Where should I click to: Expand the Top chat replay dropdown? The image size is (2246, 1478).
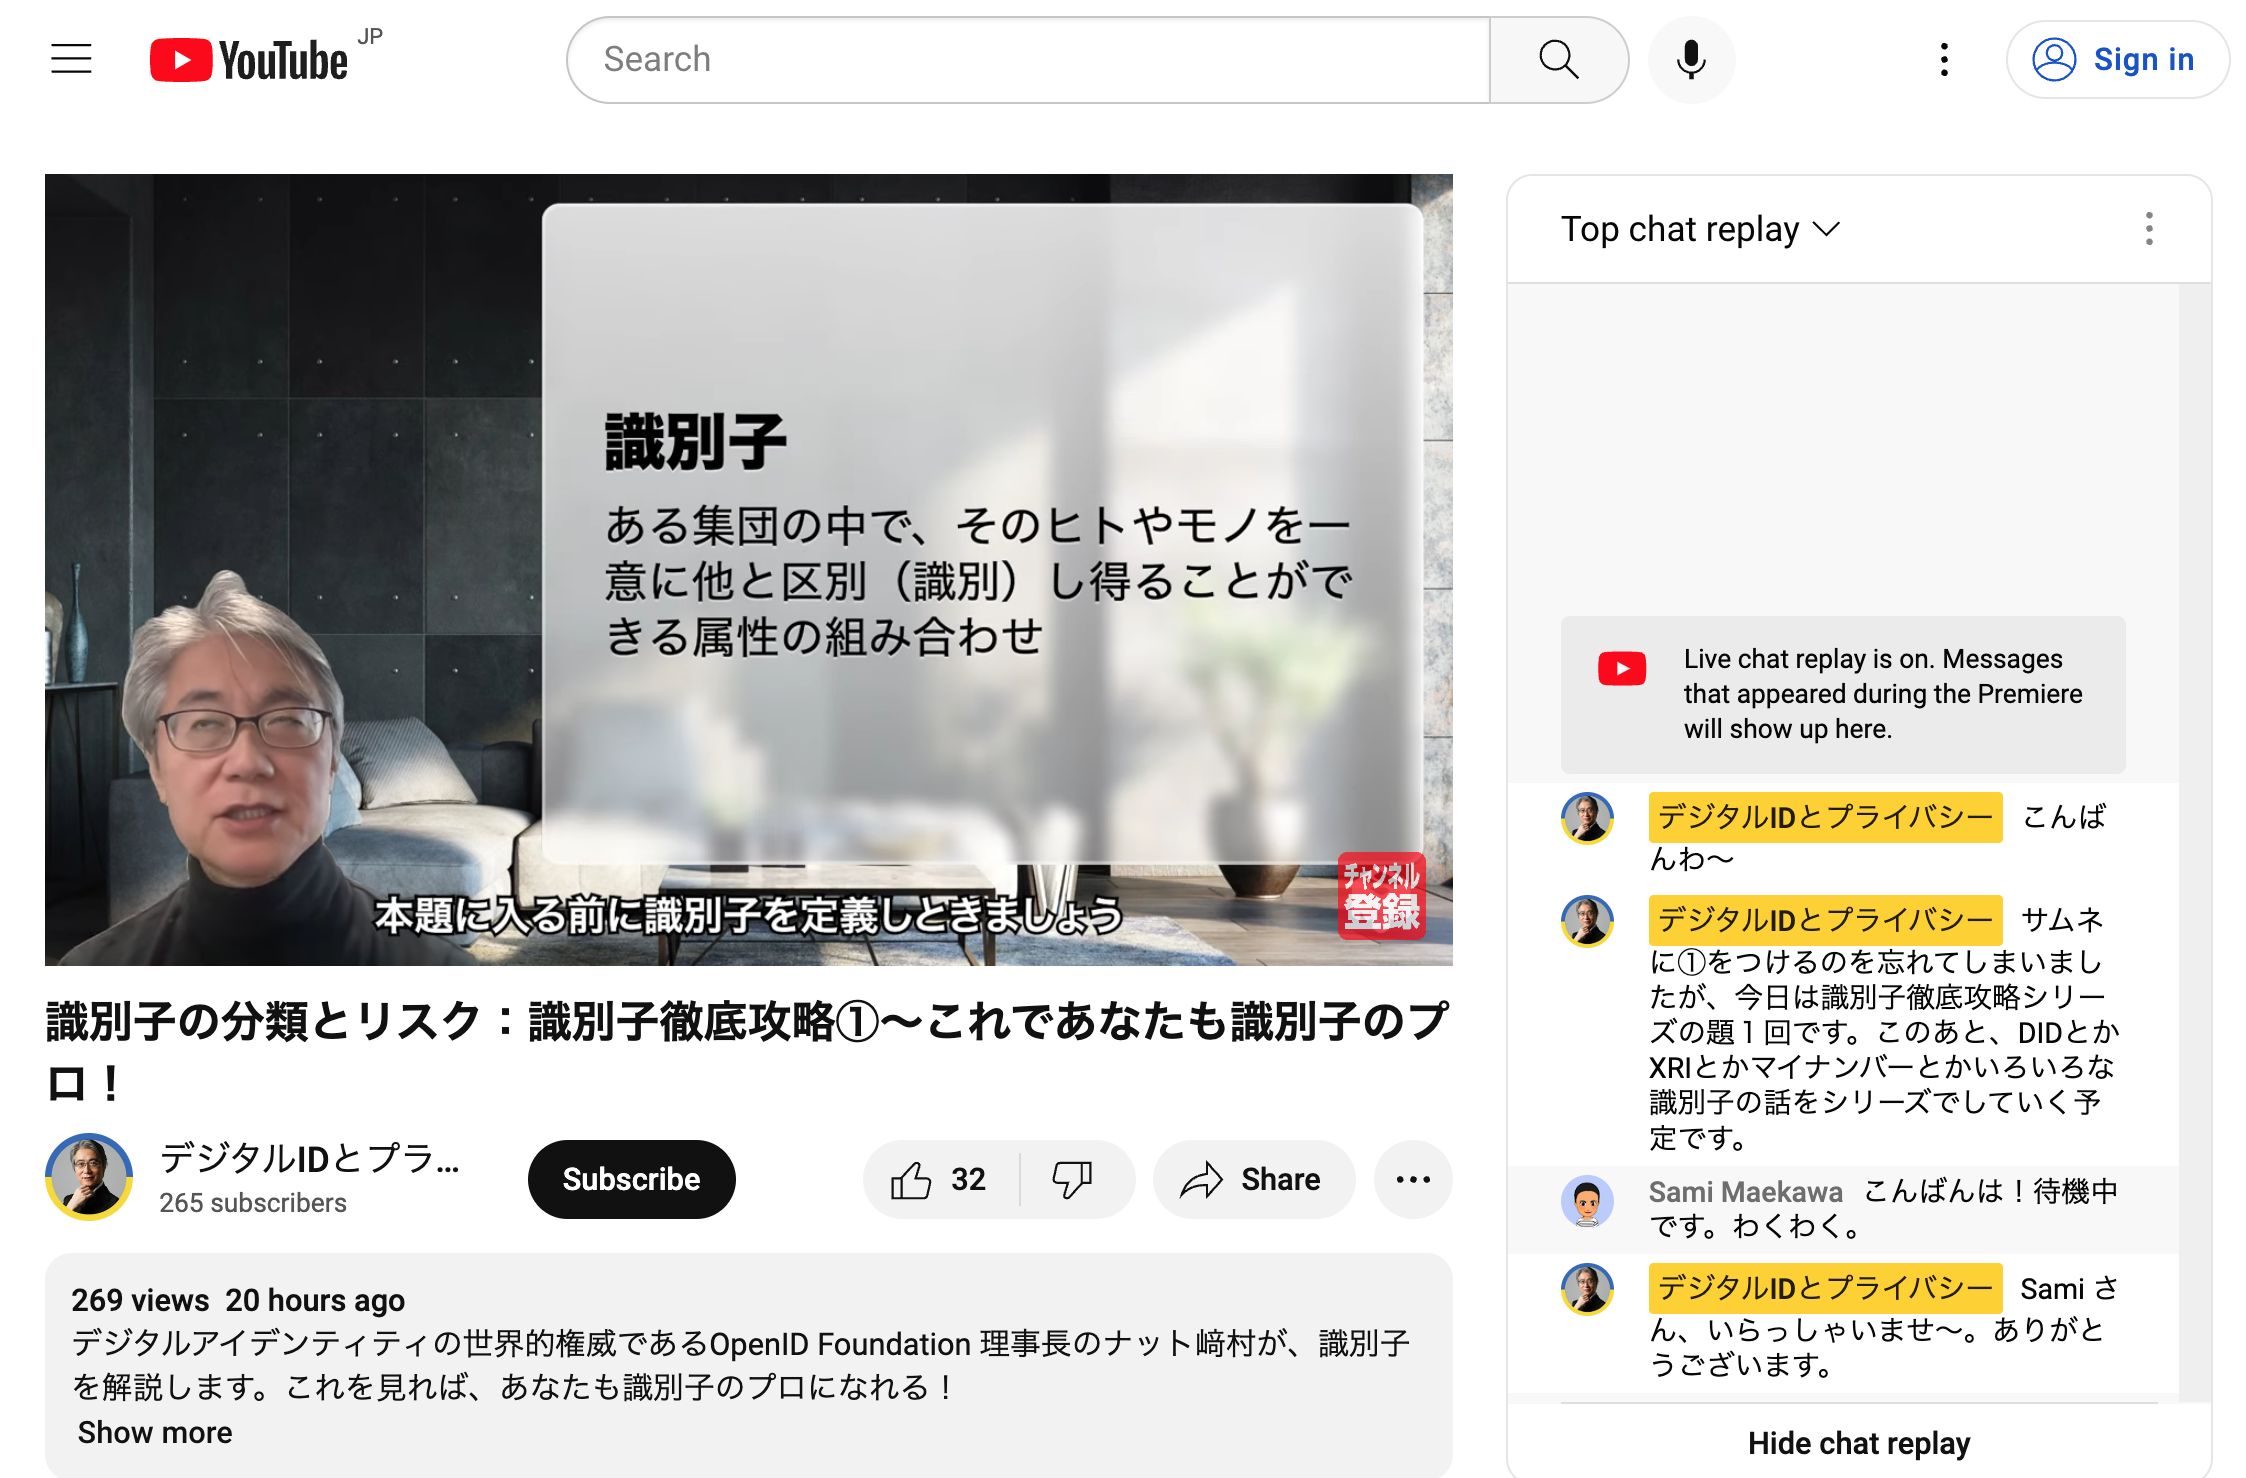click(x=1700, y=229)
